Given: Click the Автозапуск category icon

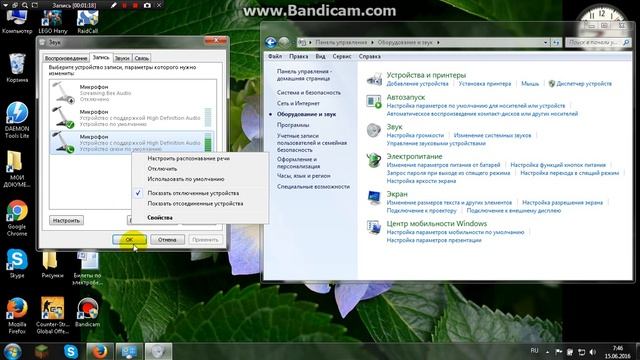Looking at the screenshot, I should pos(374,101).
